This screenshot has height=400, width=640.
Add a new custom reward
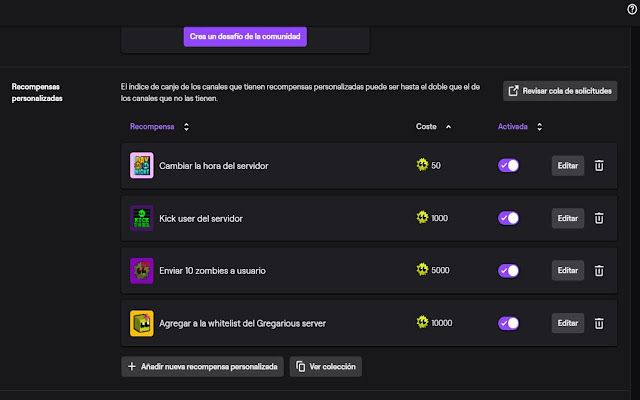pyautogui.click(x=202, y=367)
